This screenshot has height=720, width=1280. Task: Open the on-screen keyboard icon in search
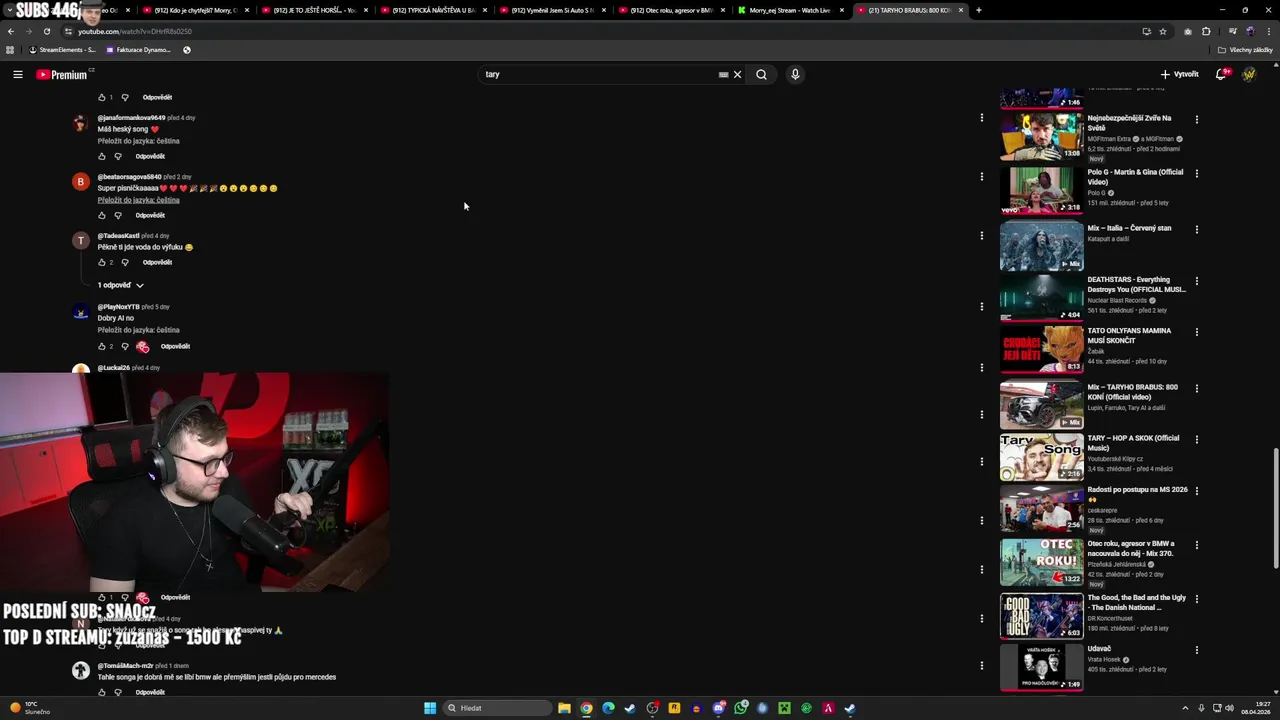[723, 74]
